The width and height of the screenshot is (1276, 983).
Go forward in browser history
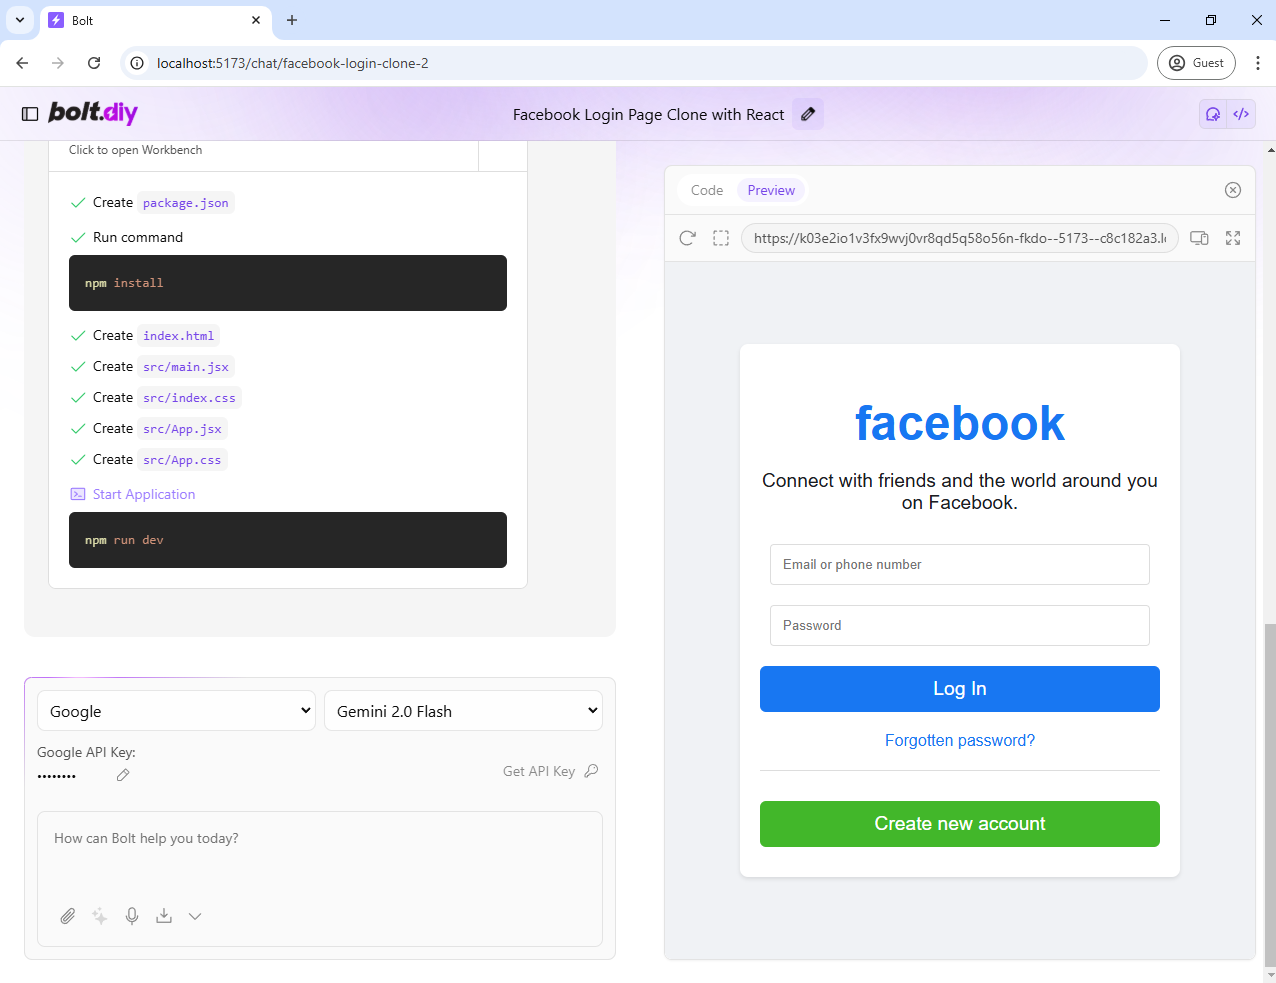[58, 63]
